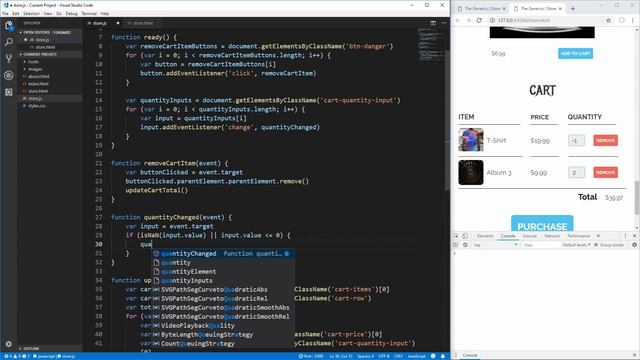Open the Terminal menu

pos(89,13)
